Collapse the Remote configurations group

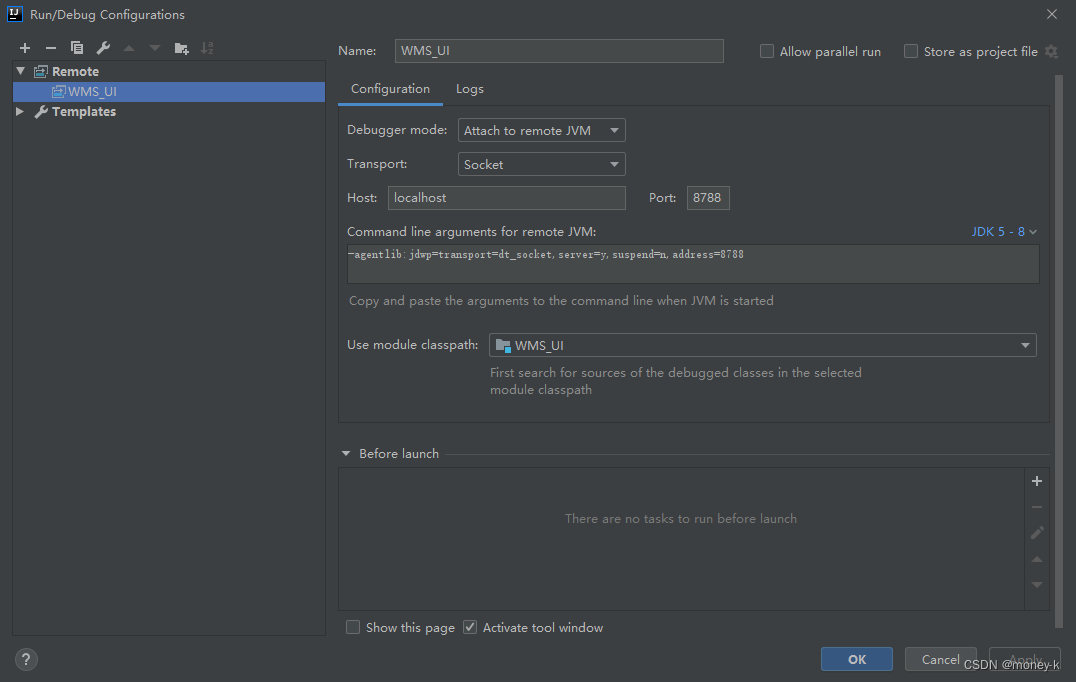pos(20,71)
